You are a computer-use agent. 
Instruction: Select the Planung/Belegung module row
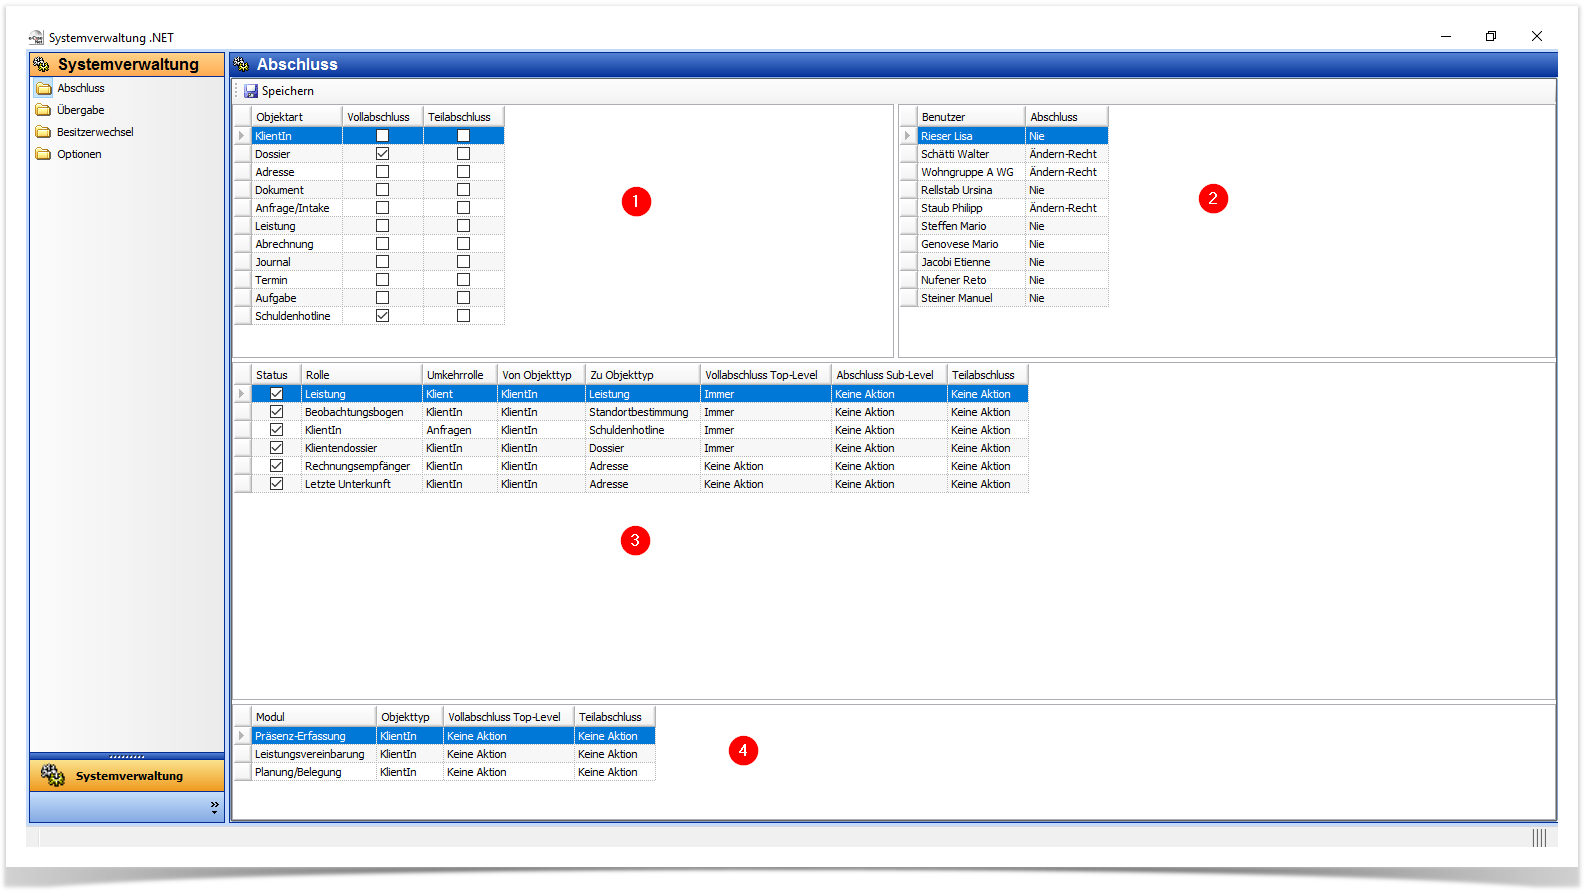(444, 772)
